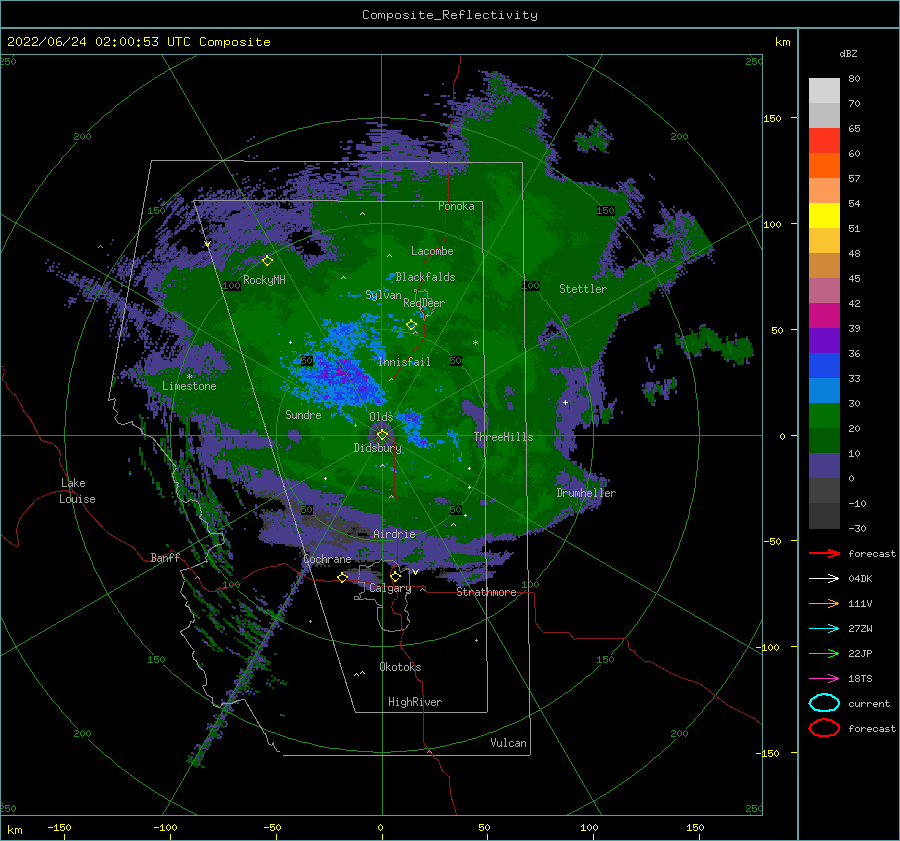Click the 80 dBZ white color swatch
The height and width of the screenshot is (841, 900).
824,90
